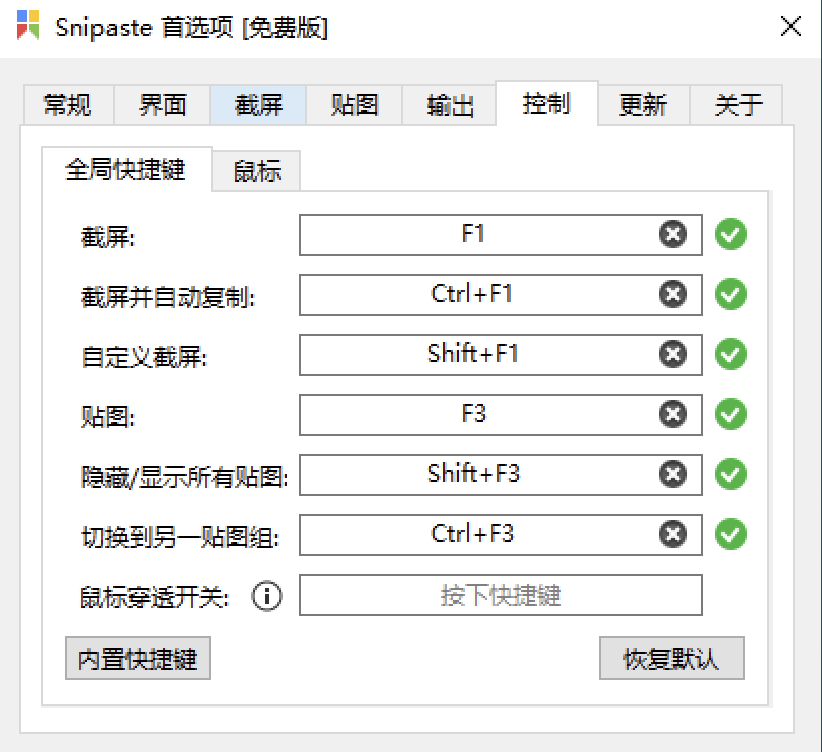Click green checkmark beside 截屏 F1 field

(731, 234)
